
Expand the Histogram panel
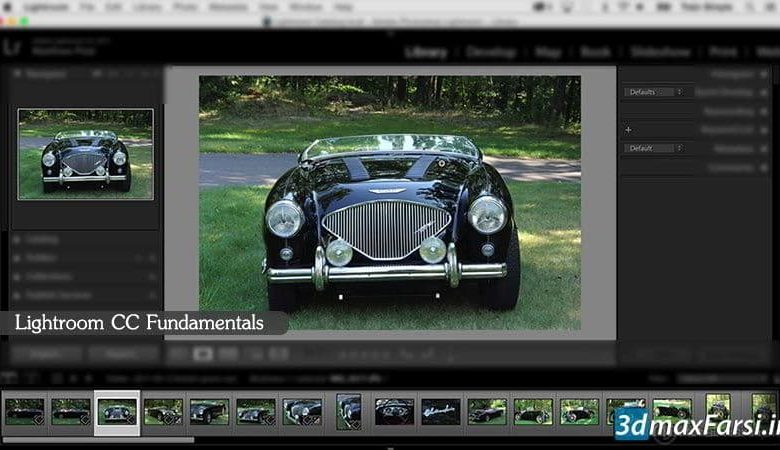tap(764, 74)
